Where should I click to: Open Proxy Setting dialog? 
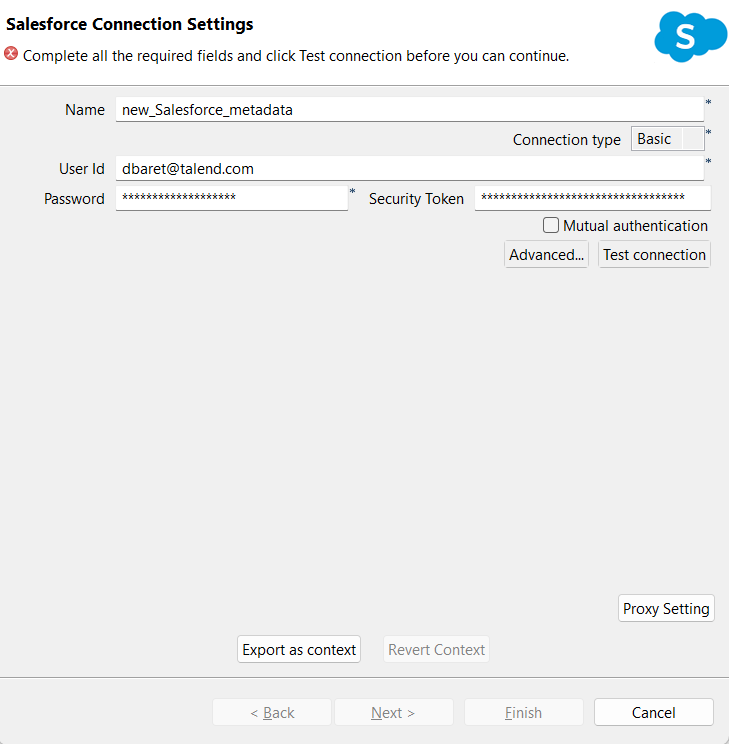(x=666, y=608)
